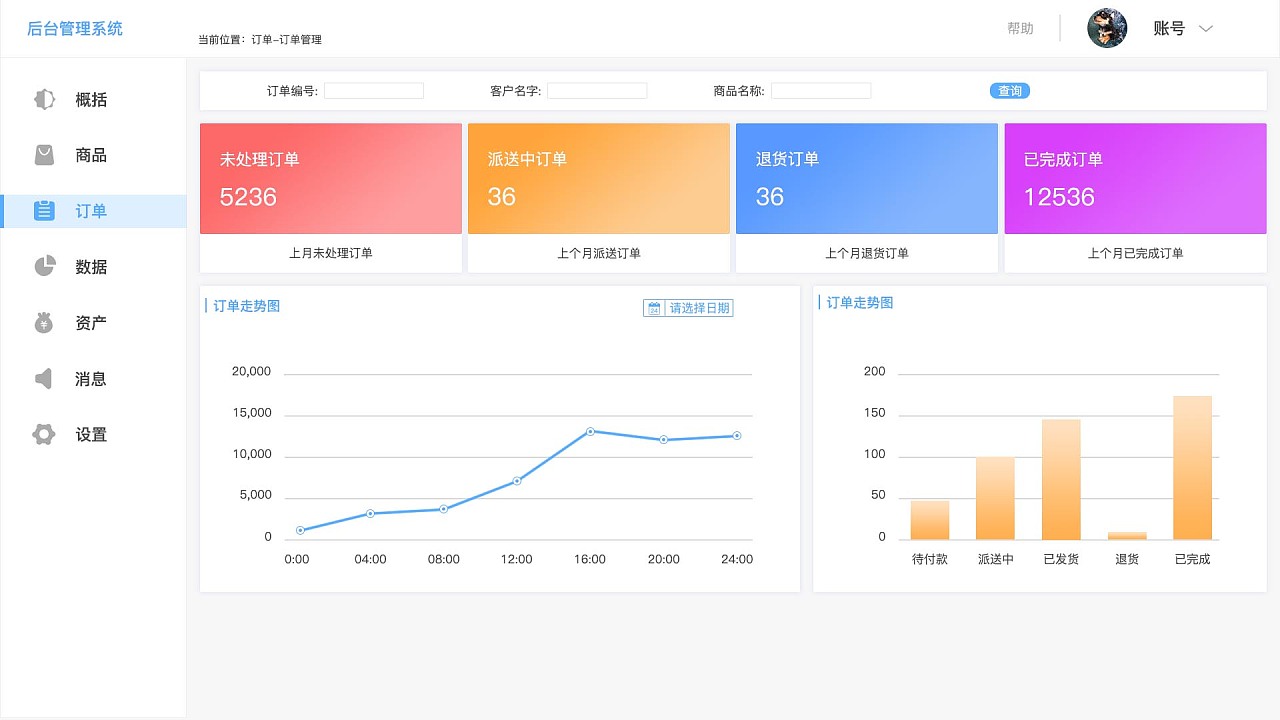The height and width of the screenshot is (720, 1280).
Task: Click the 查询 search button
Action: pyautogui.click(x=1010, y=90)
